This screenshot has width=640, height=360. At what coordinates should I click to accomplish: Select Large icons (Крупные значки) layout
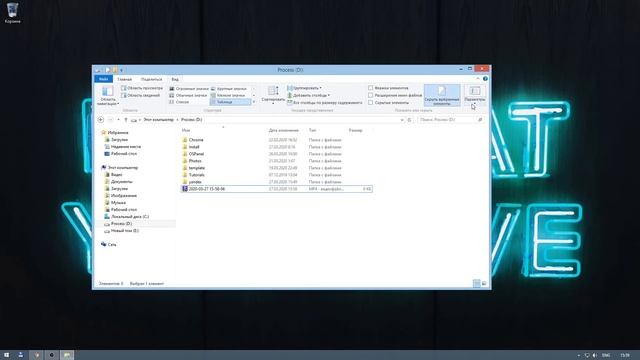pyautogui.click(x=229, y=89)
